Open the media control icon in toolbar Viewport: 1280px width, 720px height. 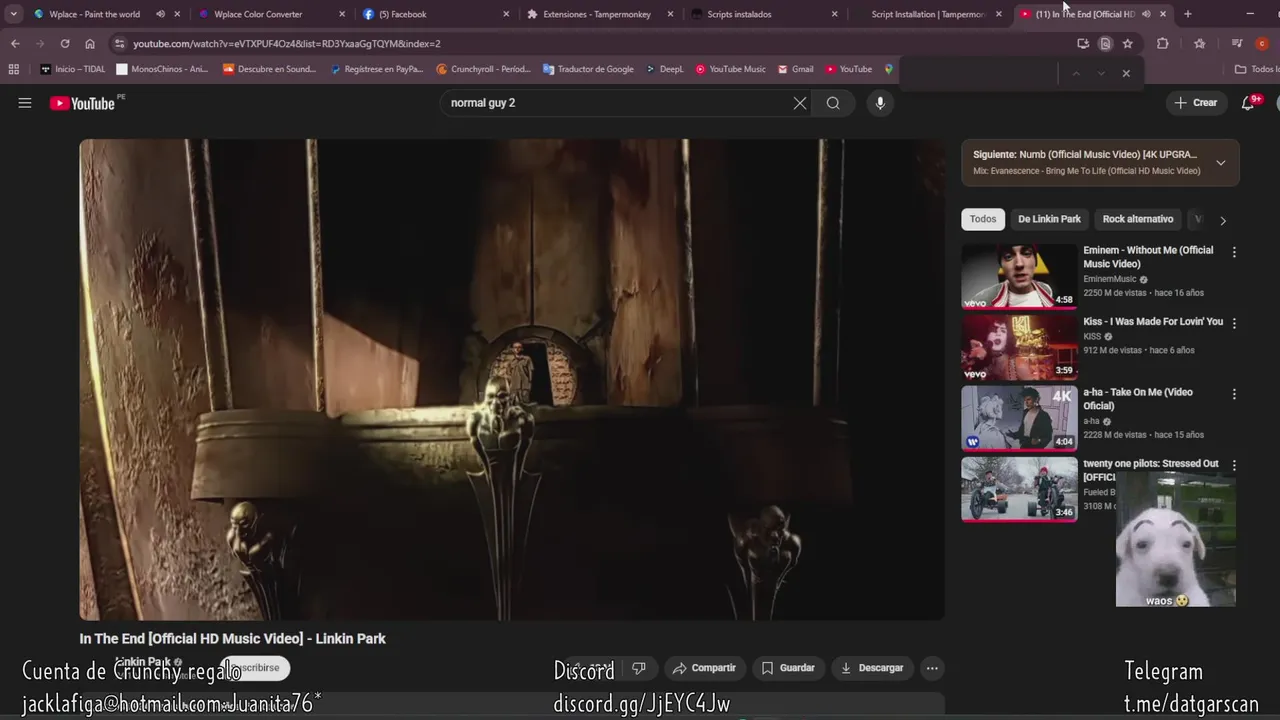point(1237,44)
